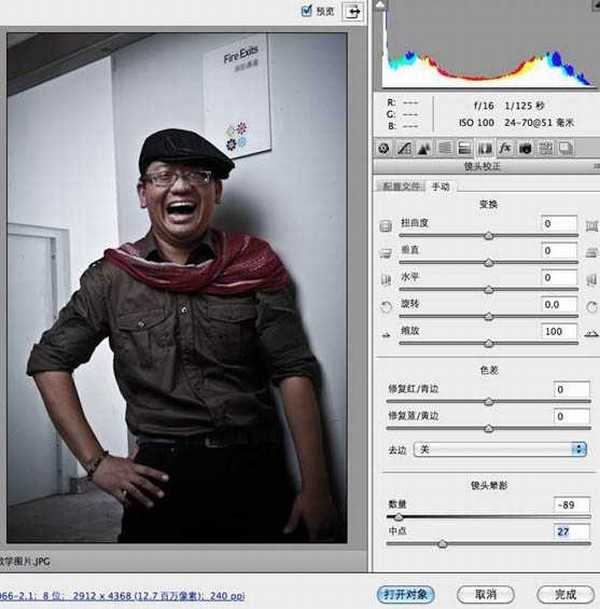Click the 完成 done button
This screenshot has height=609, width=600.
click(565, 594)
